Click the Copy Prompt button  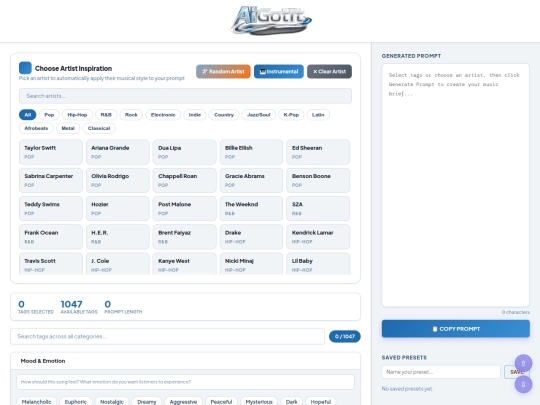456,329
